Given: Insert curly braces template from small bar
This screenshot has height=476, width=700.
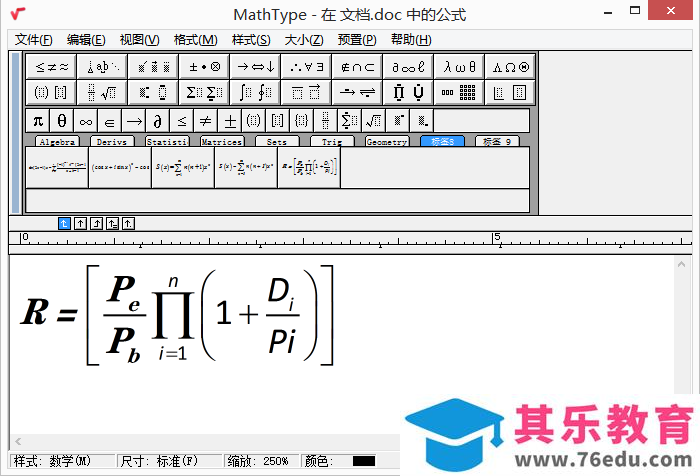Looking at the screenshot, I should click(x=302, y=121).
